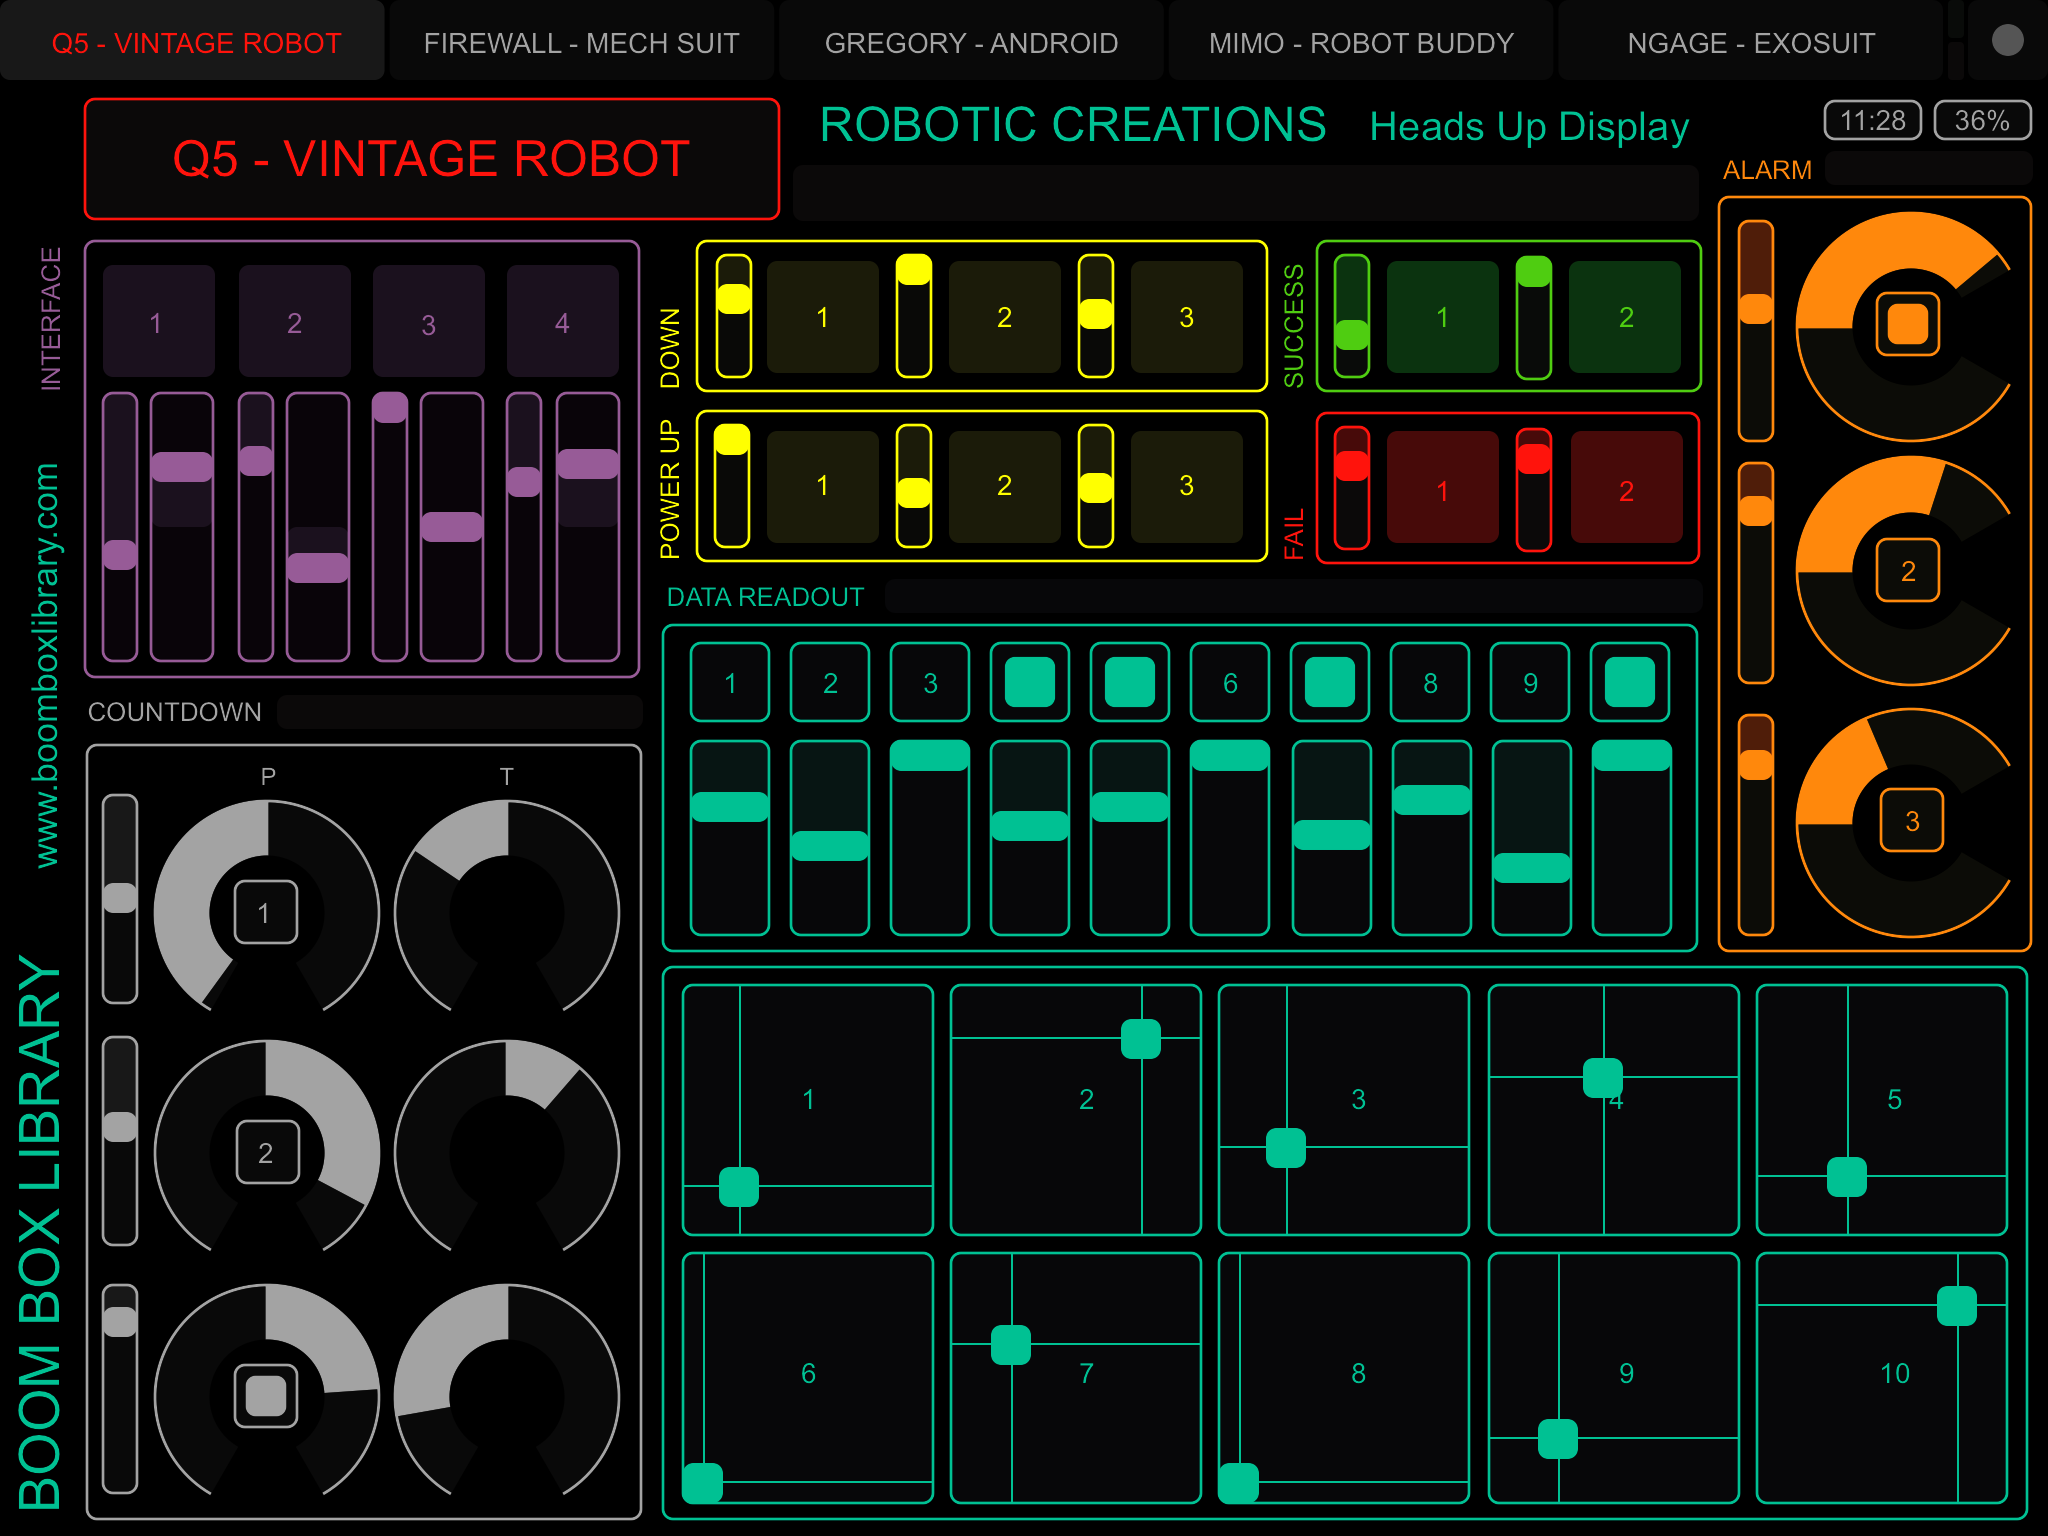The width and height of the screenshot is (2048, 1536).
Task: Tap the Power Down 1 pad
Action: coord(822,318)
